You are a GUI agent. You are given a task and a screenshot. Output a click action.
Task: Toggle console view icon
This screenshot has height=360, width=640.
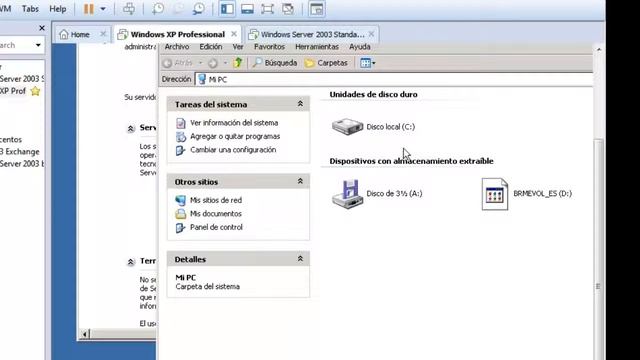(316, 9)
